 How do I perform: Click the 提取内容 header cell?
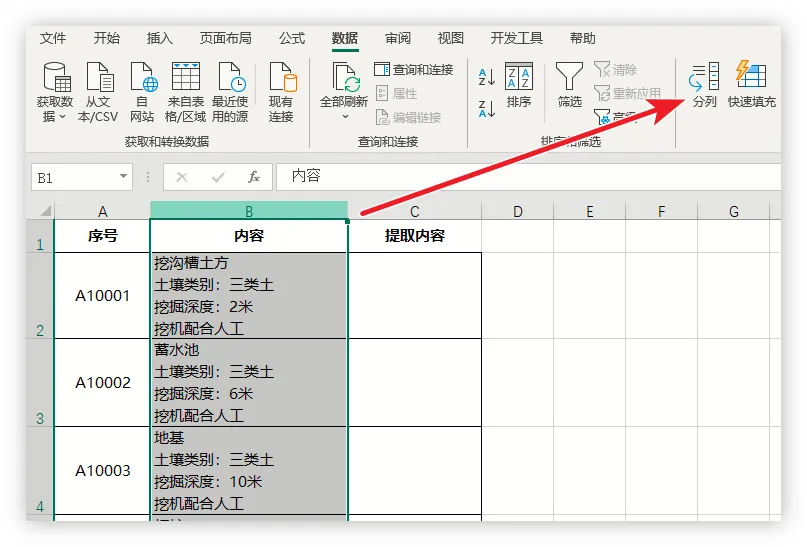point(415,236)
